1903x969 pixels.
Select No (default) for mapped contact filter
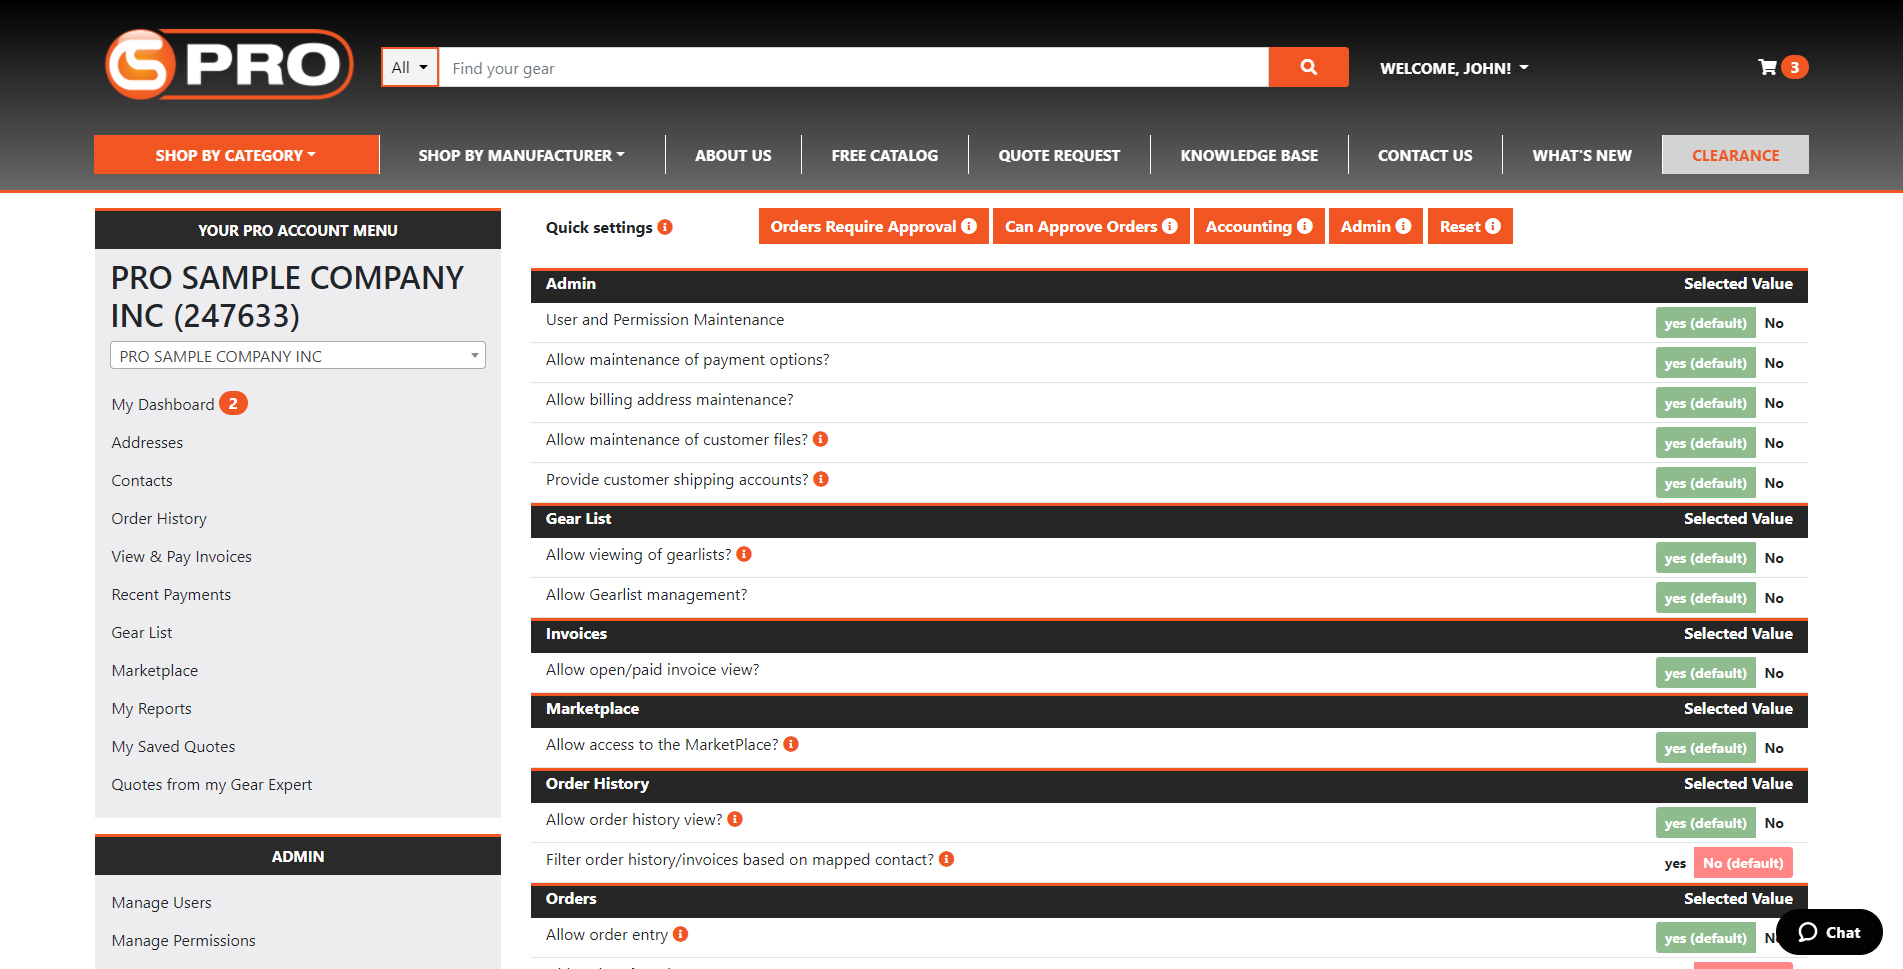pos(1743,863)
